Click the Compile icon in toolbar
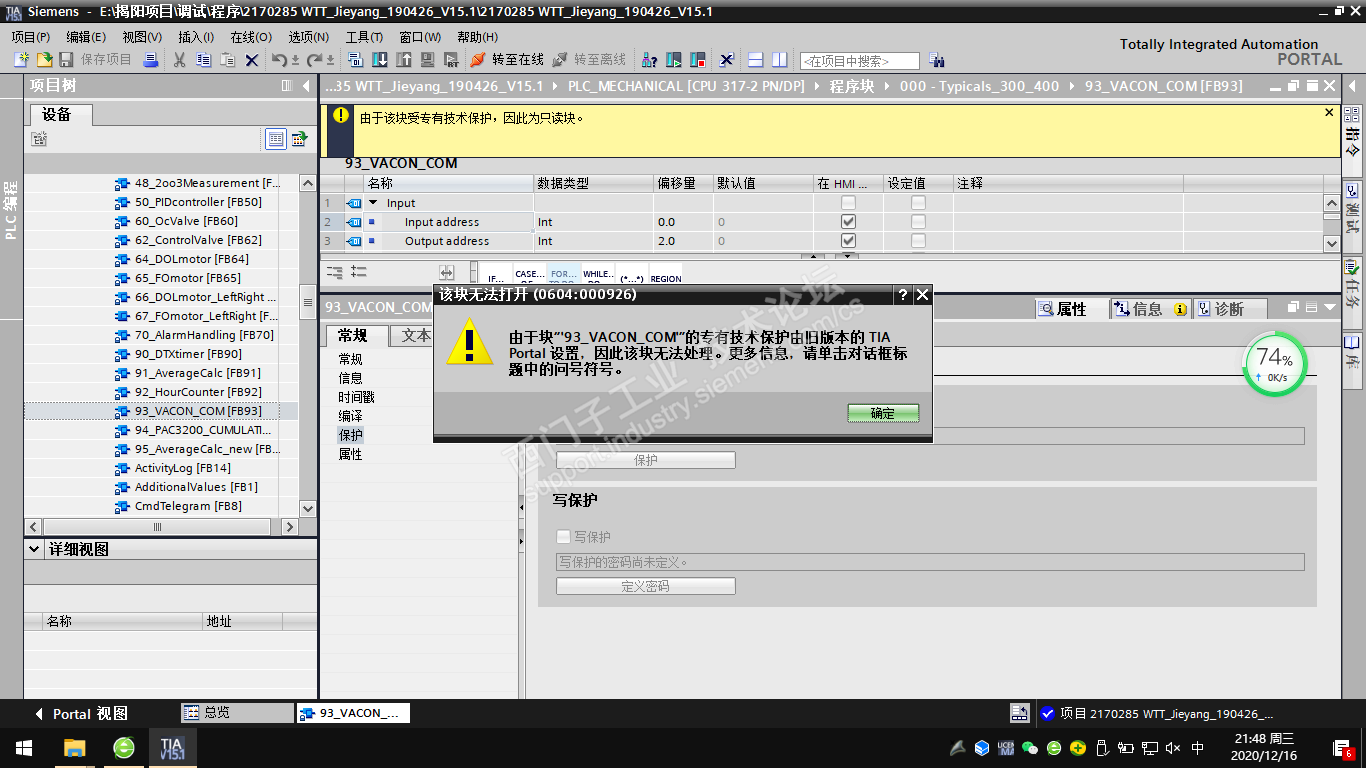The width and height of the screenshot is (1366, 768). click(357, 60)
